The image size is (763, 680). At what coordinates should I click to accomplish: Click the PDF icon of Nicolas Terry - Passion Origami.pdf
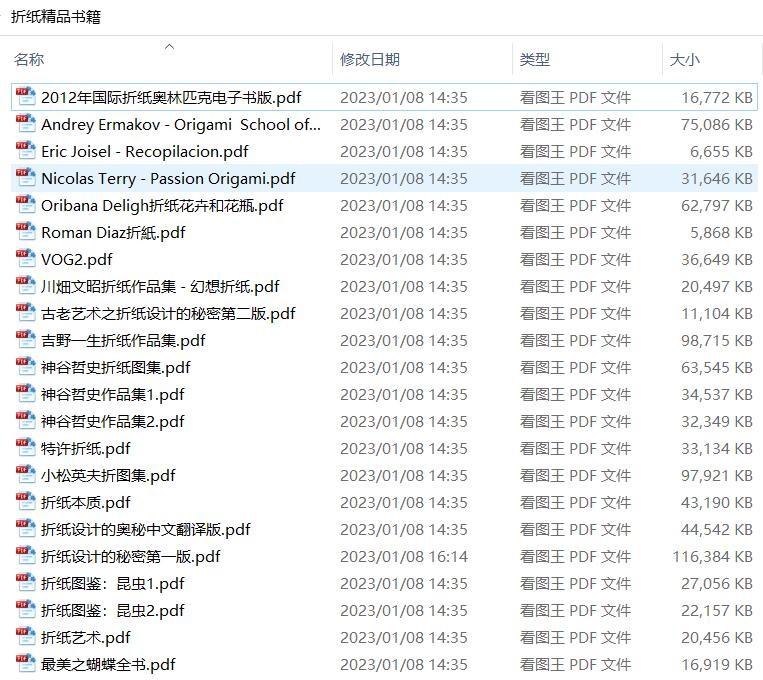pos(25,178)
